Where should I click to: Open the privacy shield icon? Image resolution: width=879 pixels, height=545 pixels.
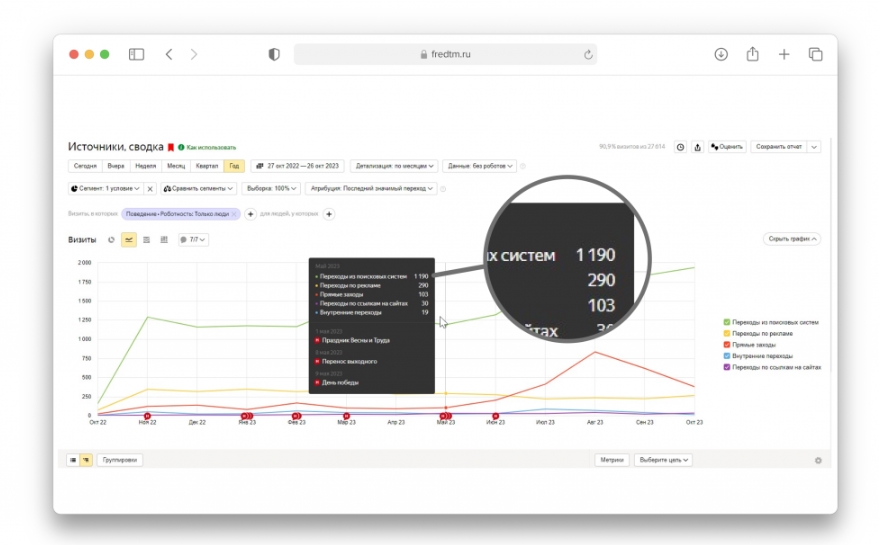pyautogui.click(x=274, y=54)
